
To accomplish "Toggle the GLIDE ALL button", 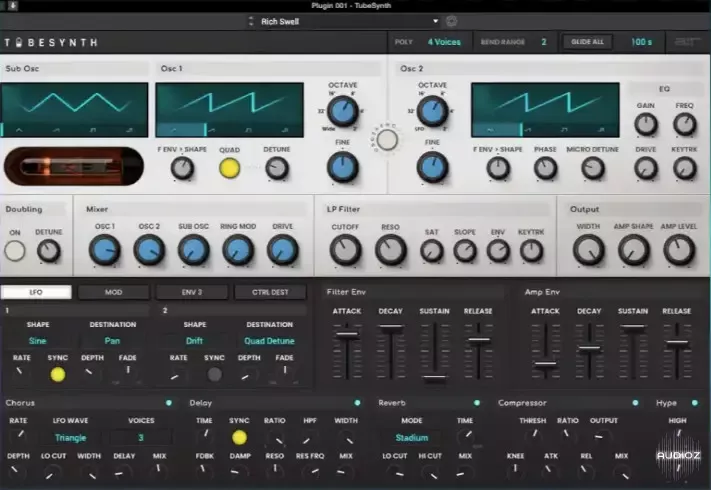I will [587, 42].
